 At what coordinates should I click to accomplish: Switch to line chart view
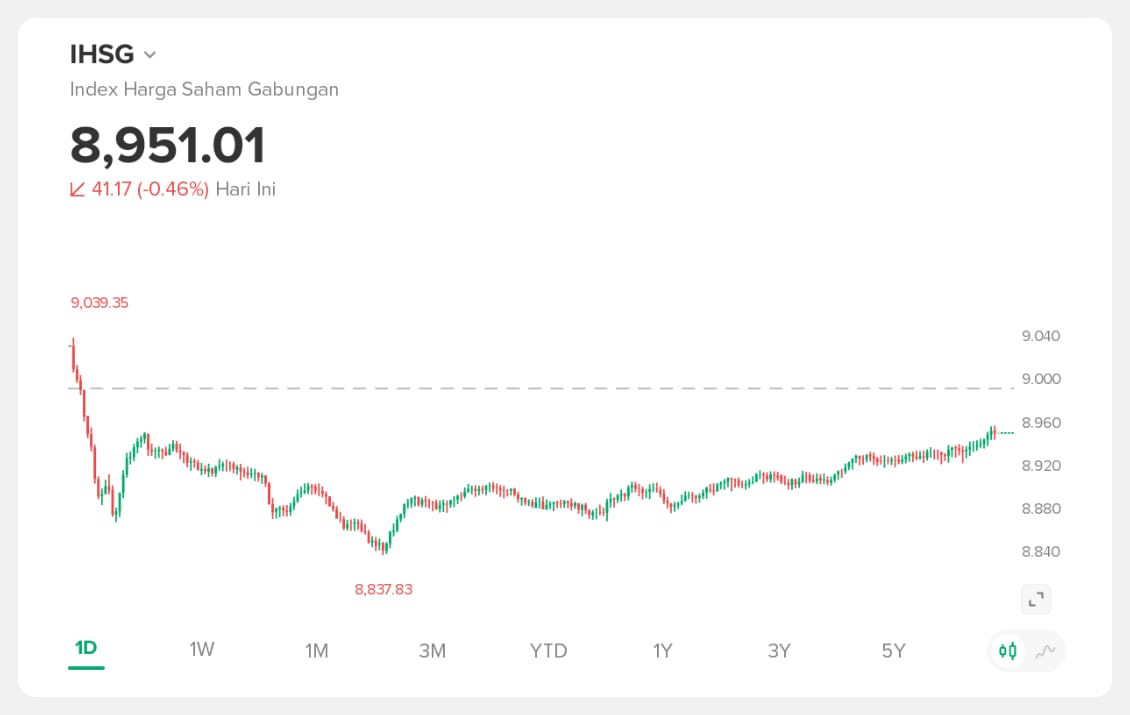1045,652
